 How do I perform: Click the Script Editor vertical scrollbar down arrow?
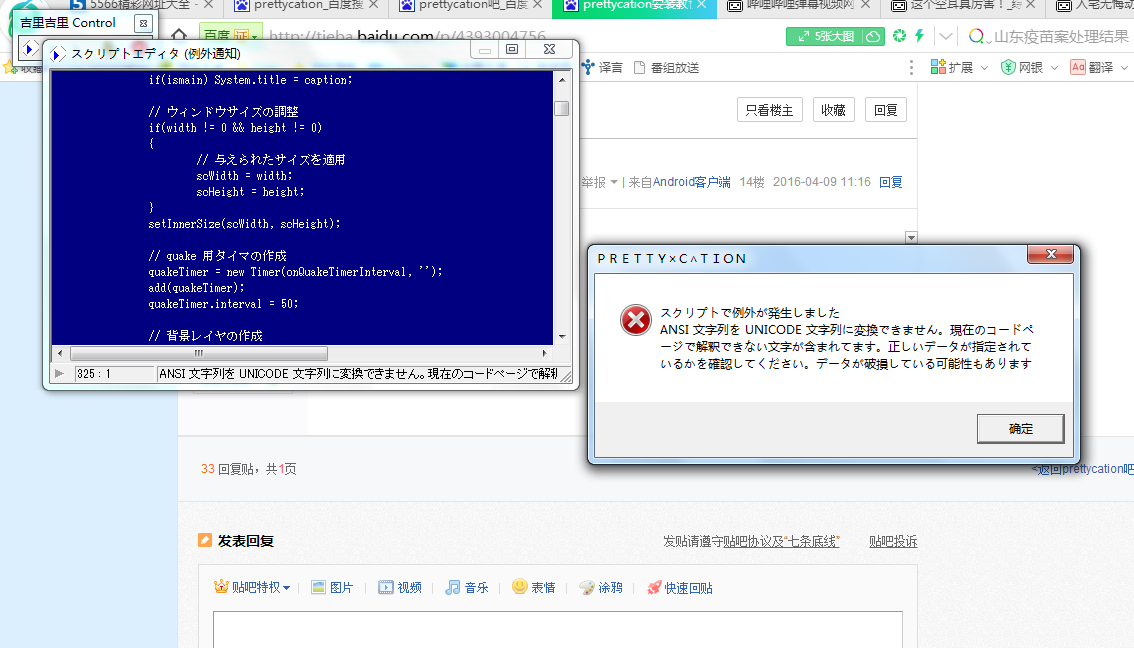tap(562, 337)
